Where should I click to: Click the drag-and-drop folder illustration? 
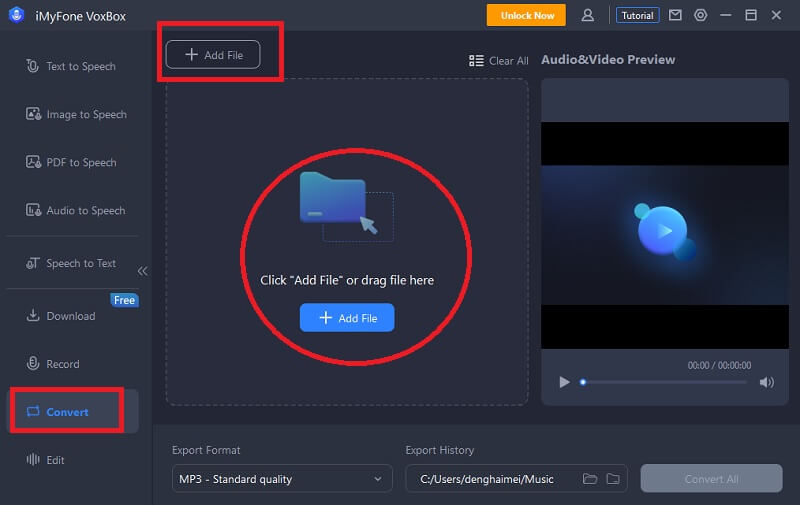(x=346, y=206)
